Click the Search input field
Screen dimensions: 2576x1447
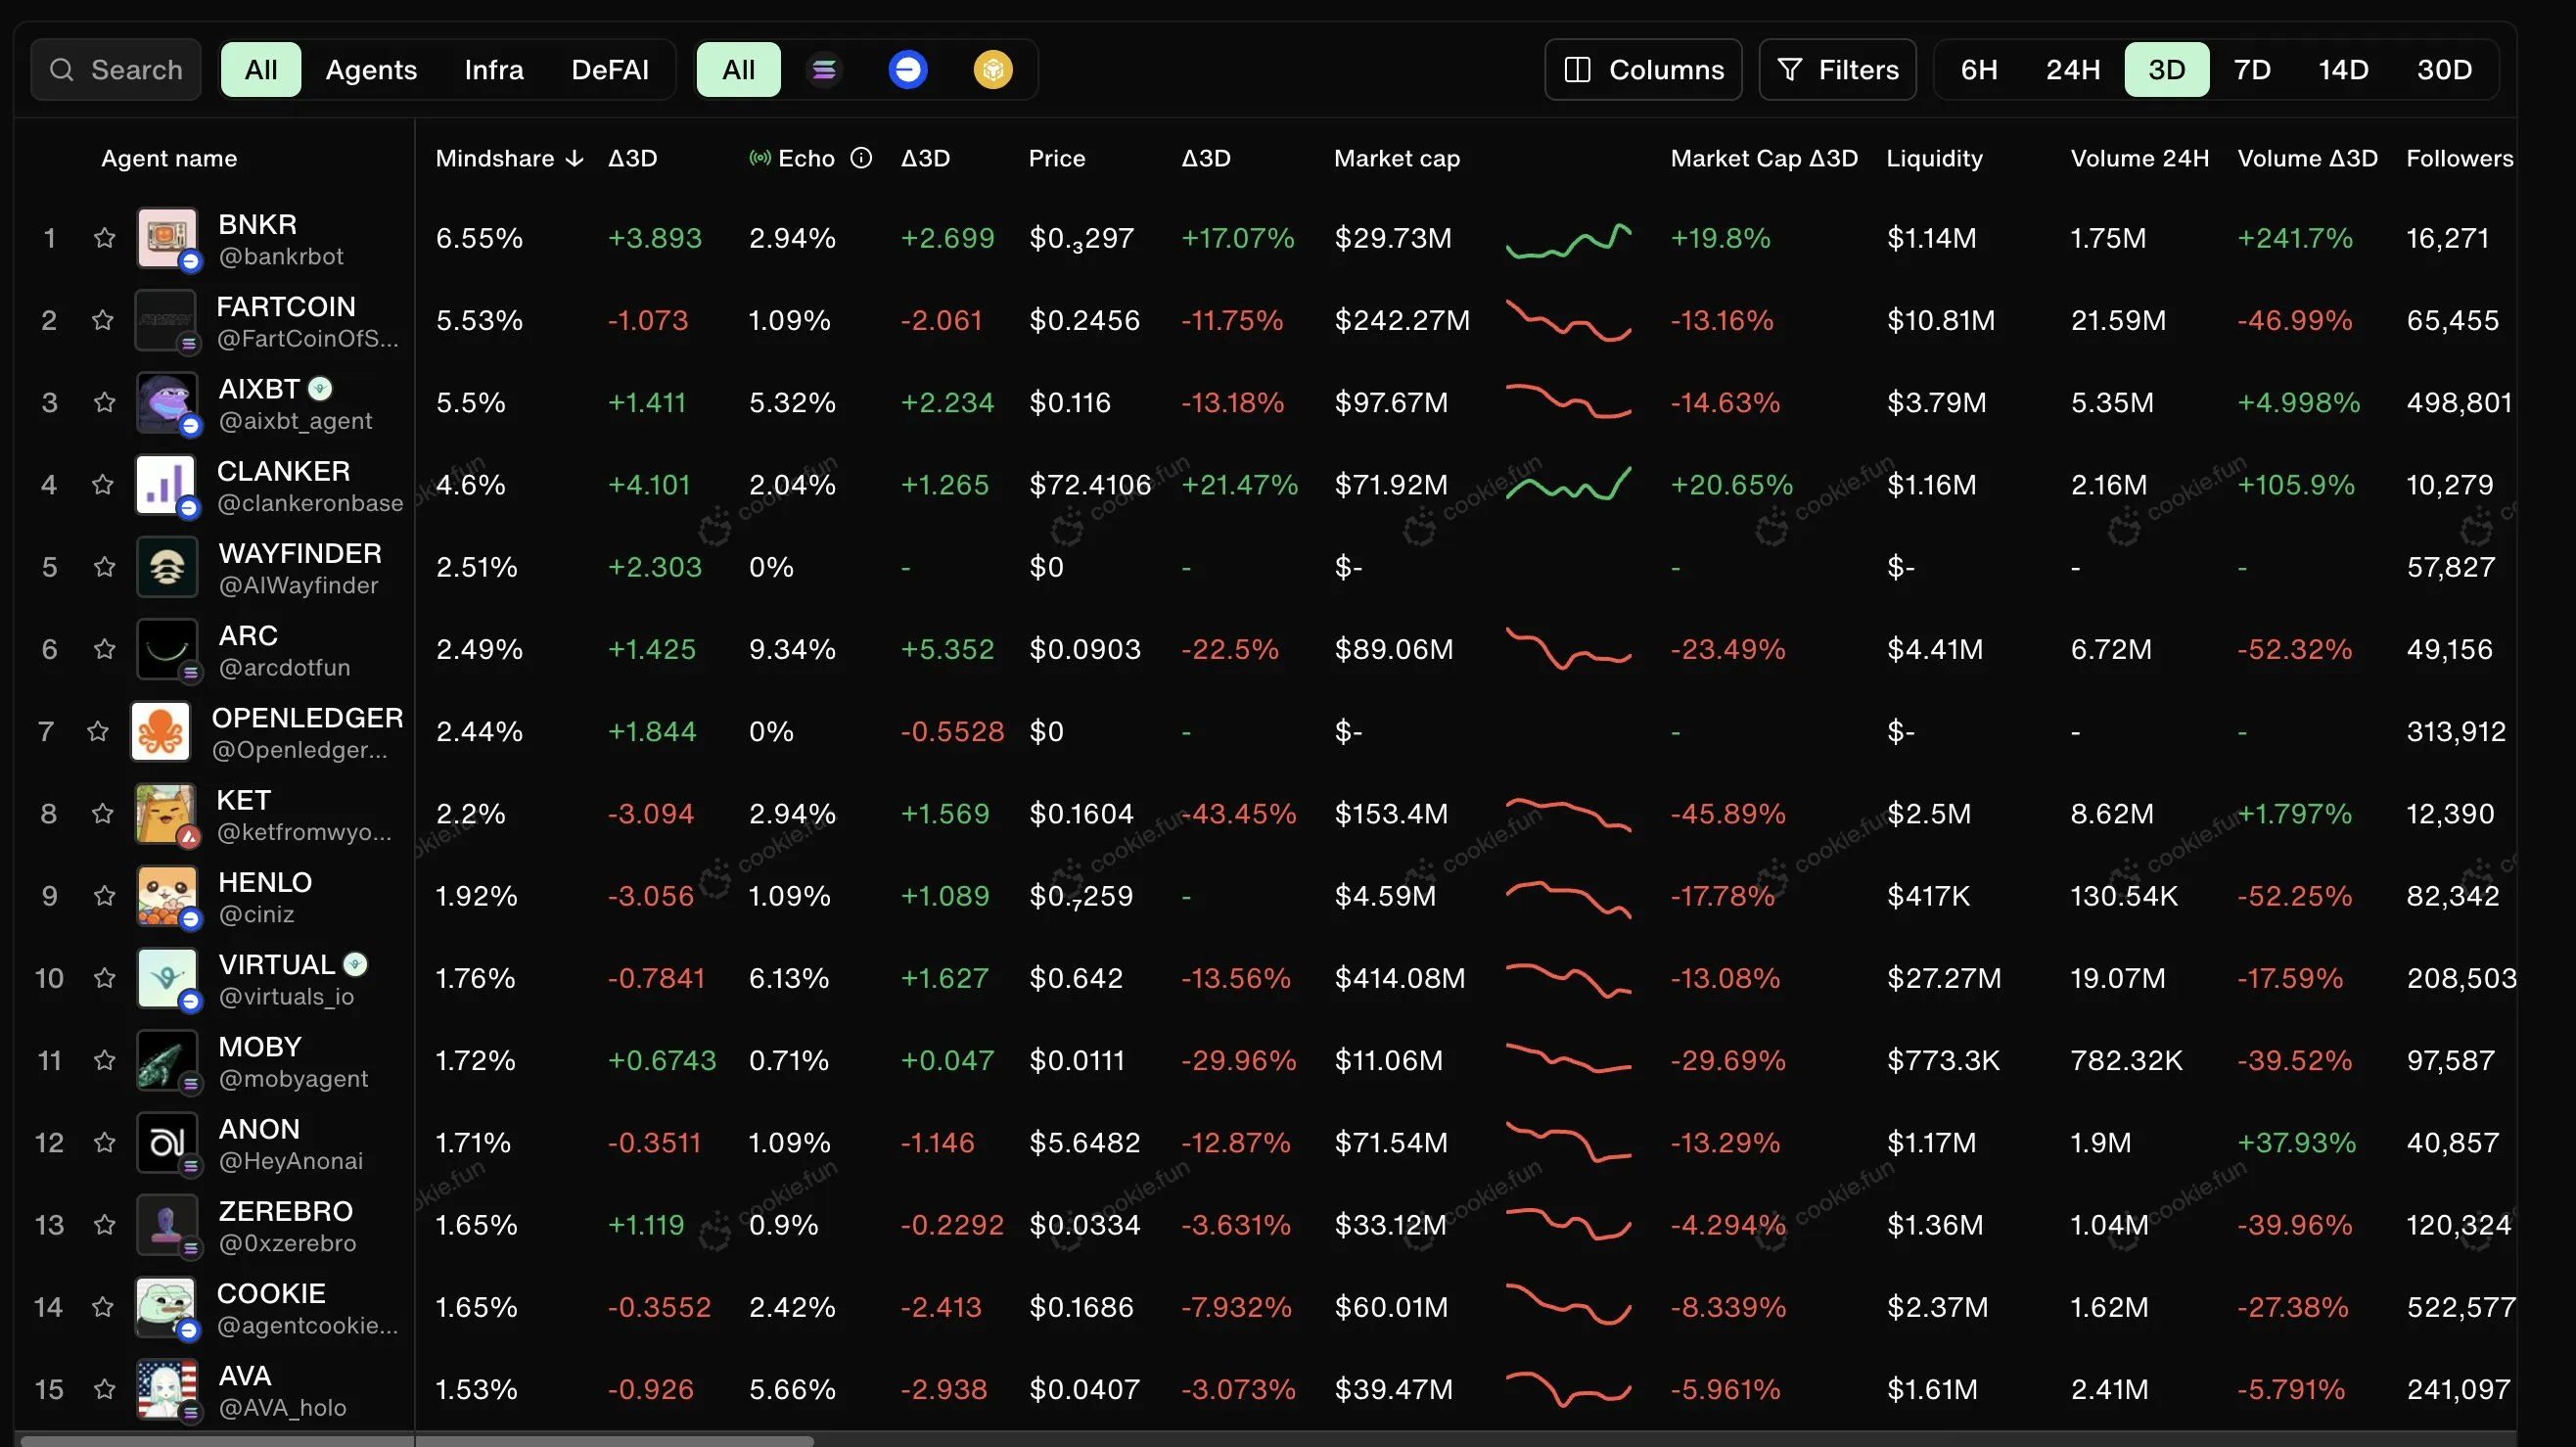(116, 70)
